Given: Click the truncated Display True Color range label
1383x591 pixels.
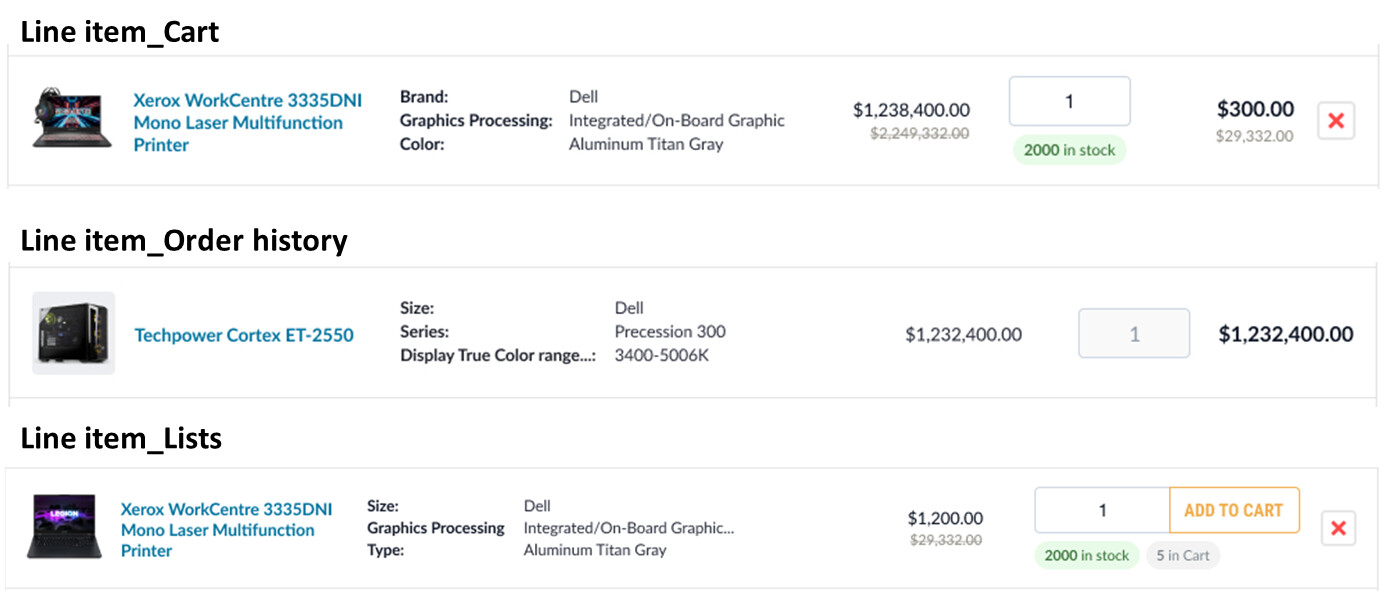Looking at the screenshot, I should click(498, 355).
